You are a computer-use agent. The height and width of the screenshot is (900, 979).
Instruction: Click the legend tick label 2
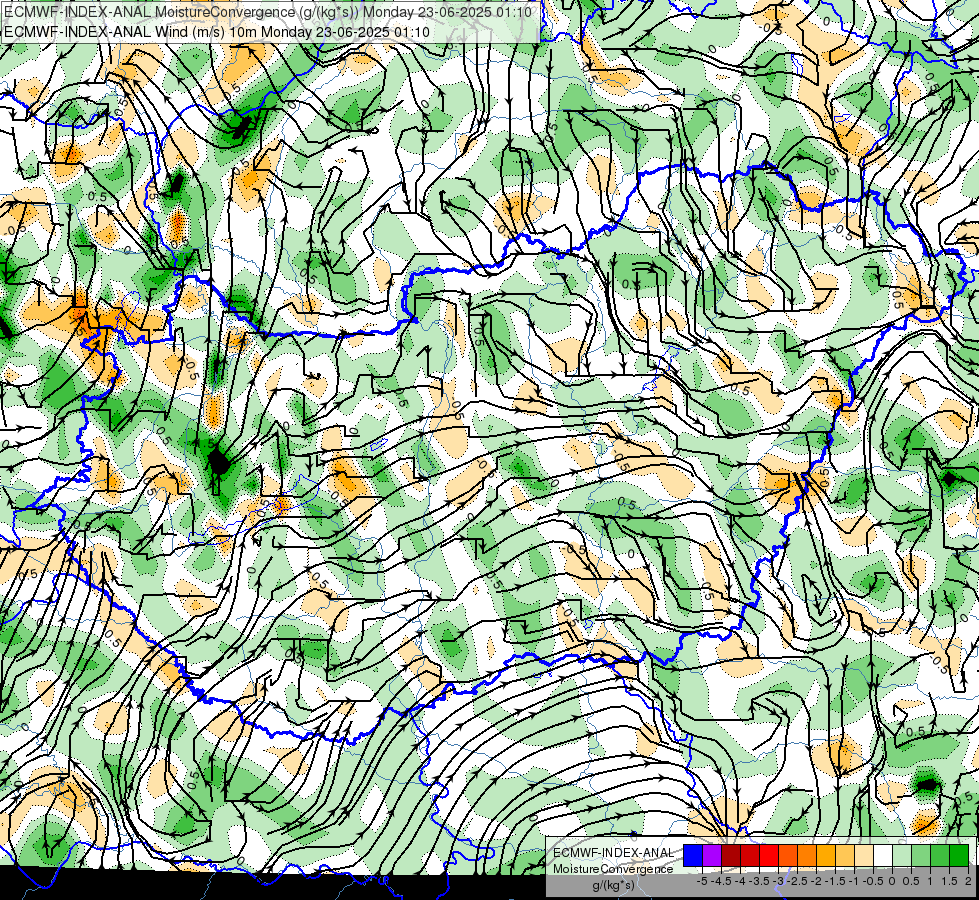pos(968,881)
